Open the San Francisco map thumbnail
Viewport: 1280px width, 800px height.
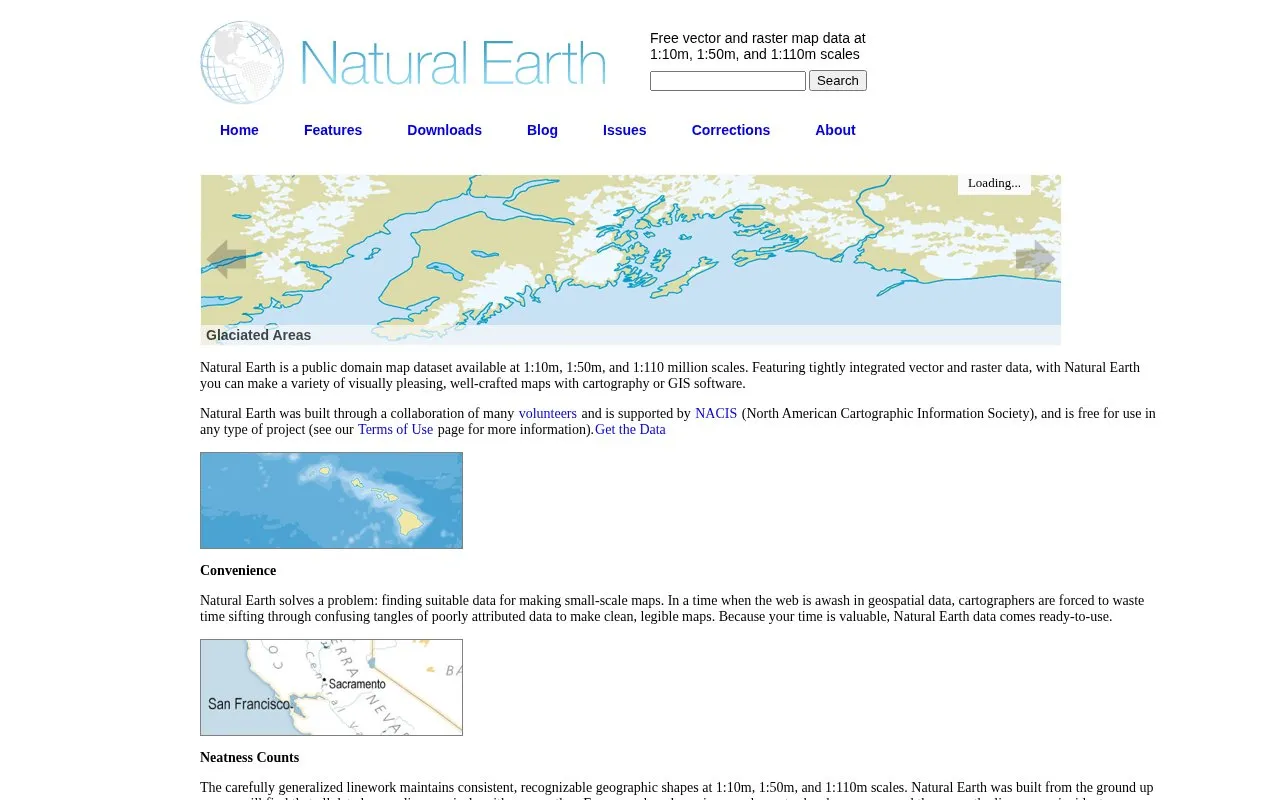pos(331,688)
